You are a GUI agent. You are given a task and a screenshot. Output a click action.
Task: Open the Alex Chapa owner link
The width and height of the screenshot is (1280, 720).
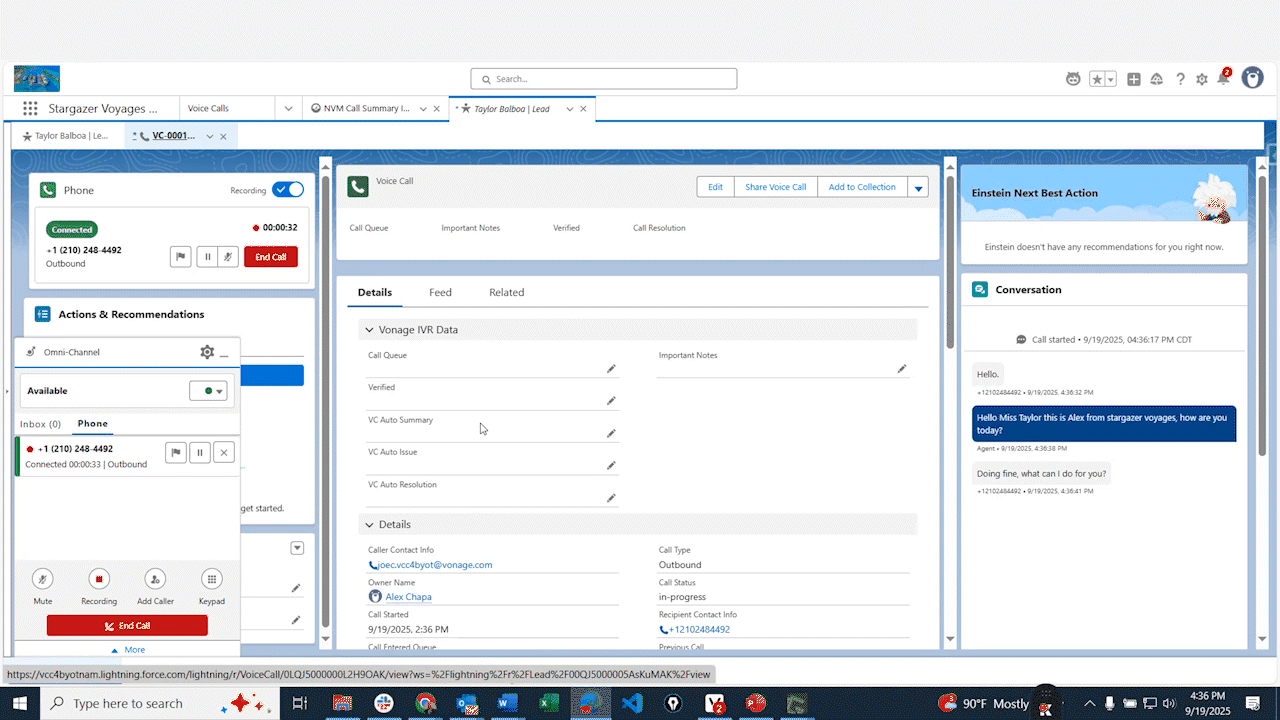click(408, 596)
